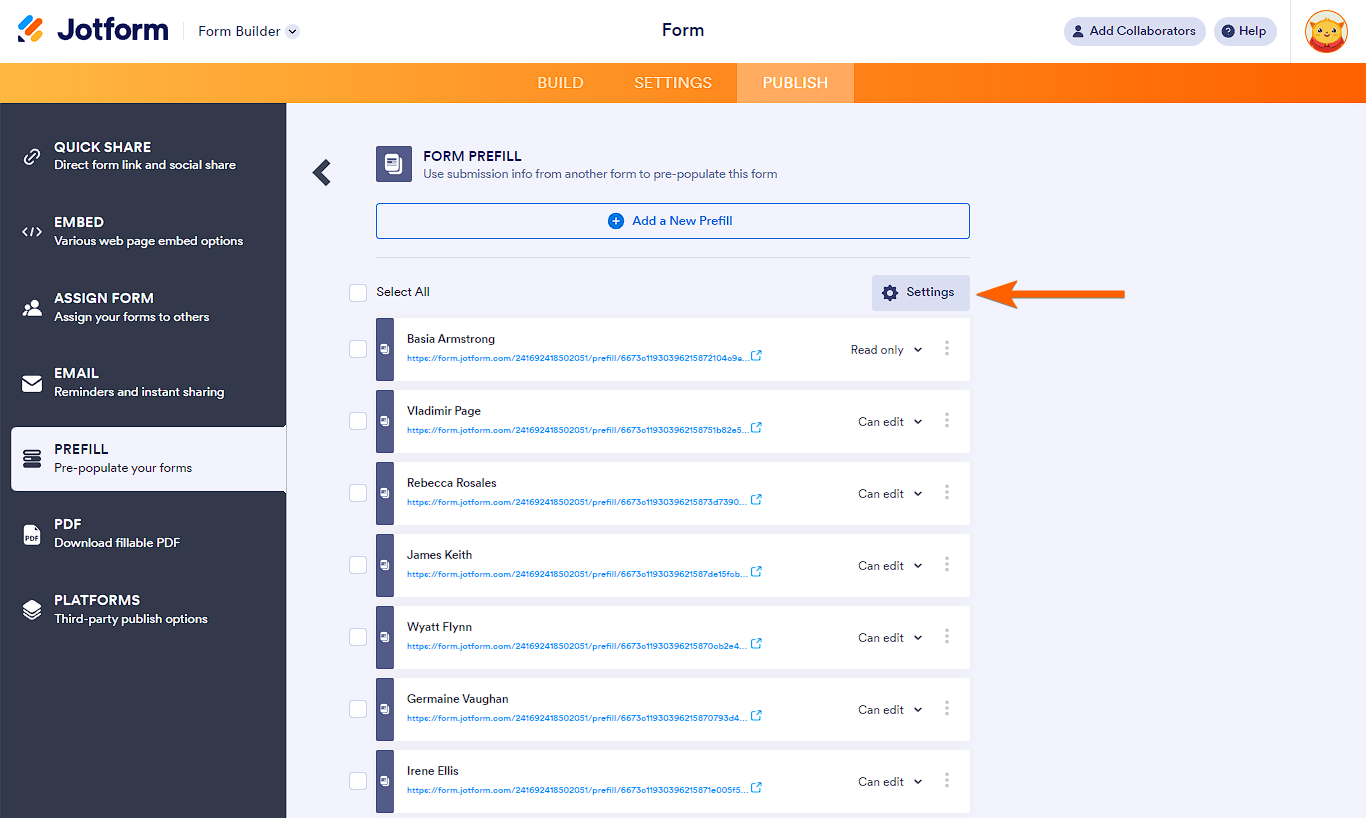Open external link icon for Germaine Vaughan
The height and width of the screenshot is (818, 1366).
tap(756, 715)
